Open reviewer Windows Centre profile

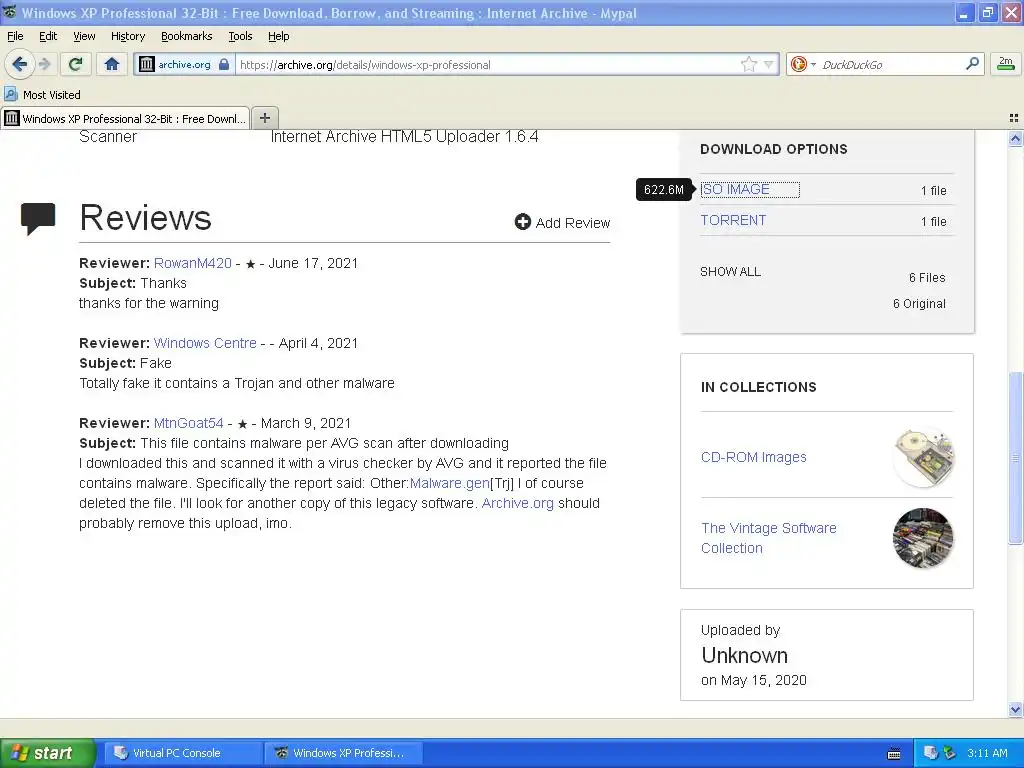coord(205,343)
